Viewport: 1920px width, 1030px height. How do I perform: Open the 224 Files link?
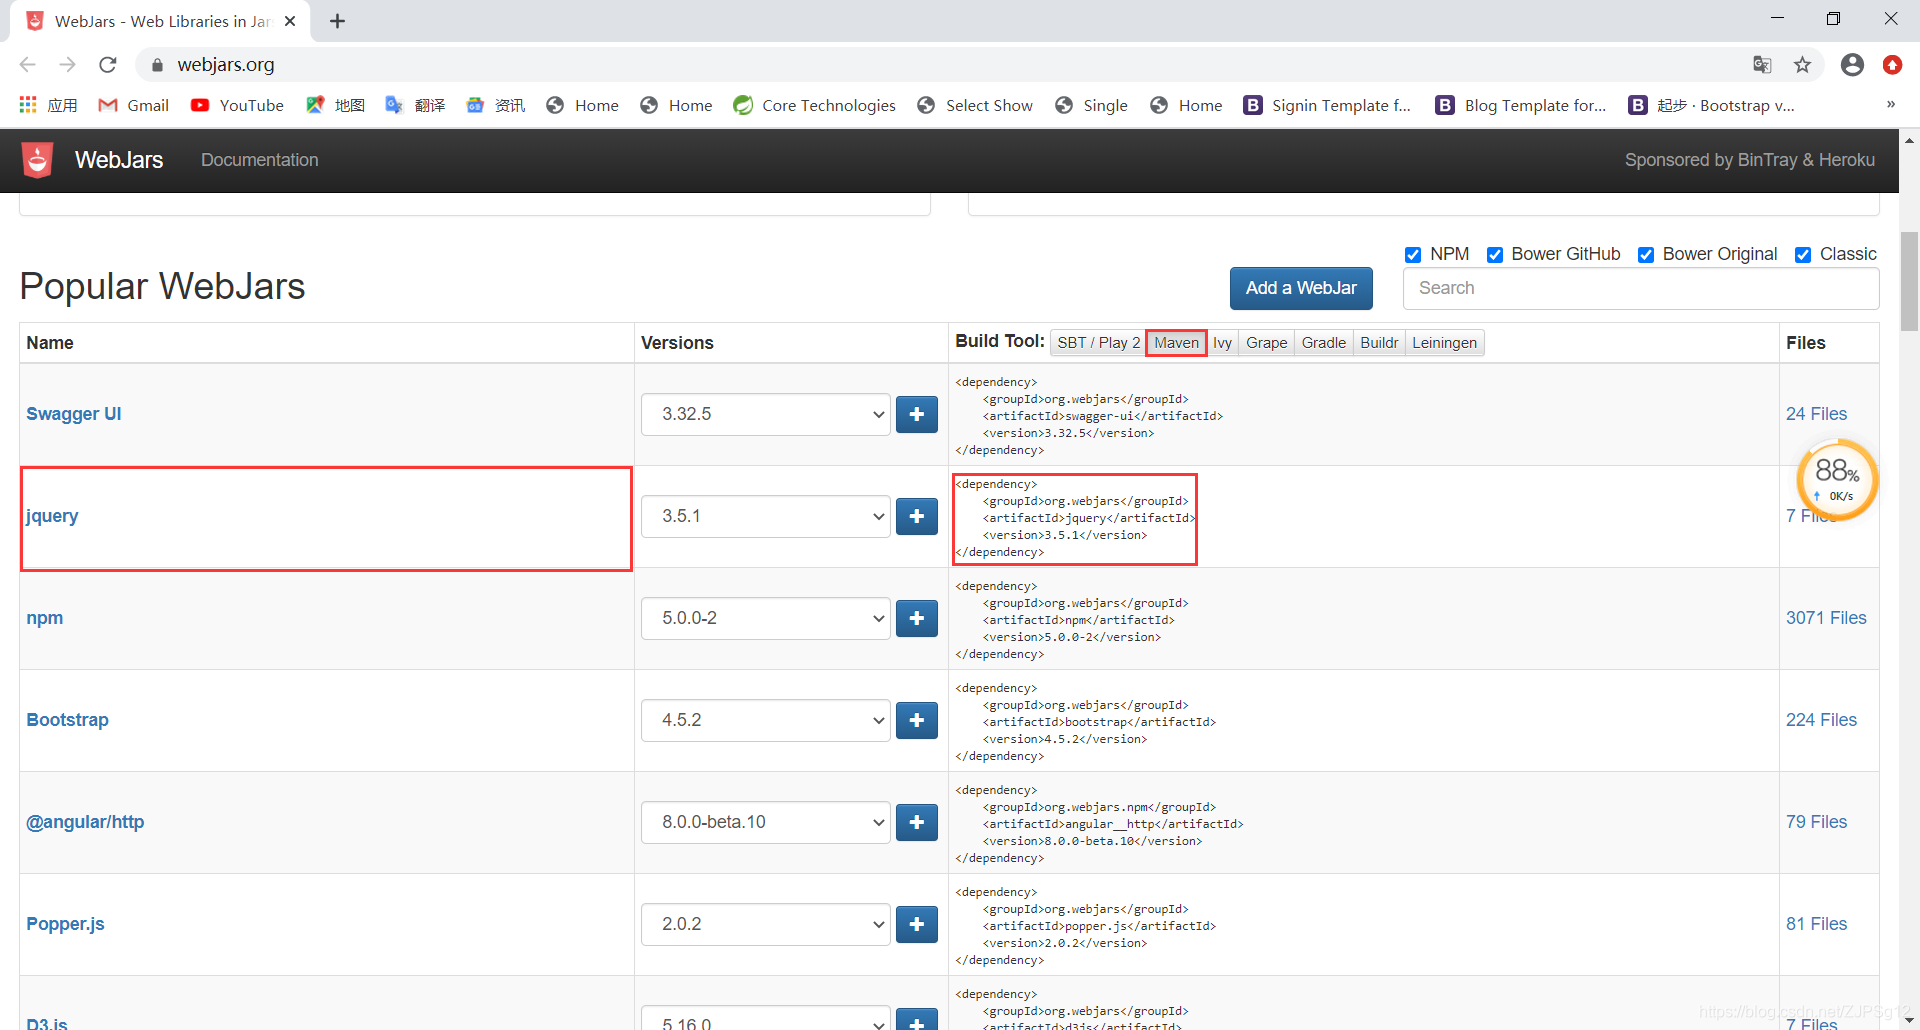[1821, 720]
